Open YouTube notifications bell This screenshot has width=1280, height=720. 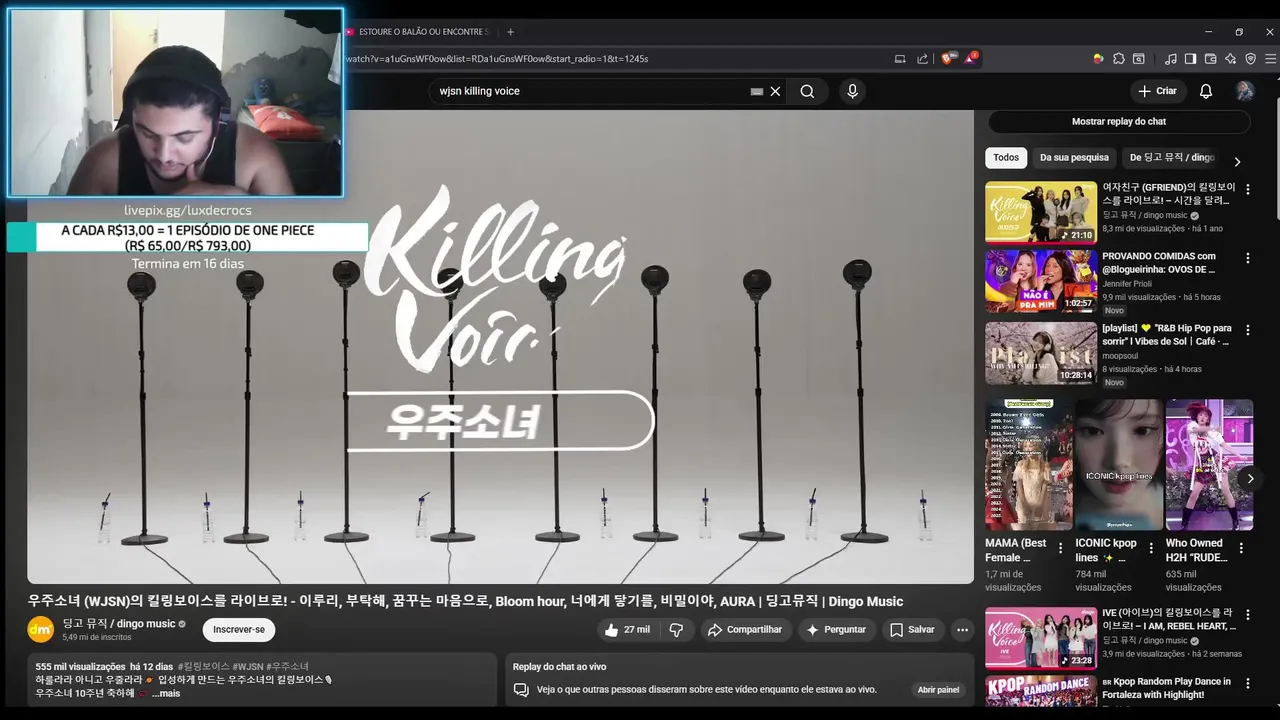[1206, 91]
